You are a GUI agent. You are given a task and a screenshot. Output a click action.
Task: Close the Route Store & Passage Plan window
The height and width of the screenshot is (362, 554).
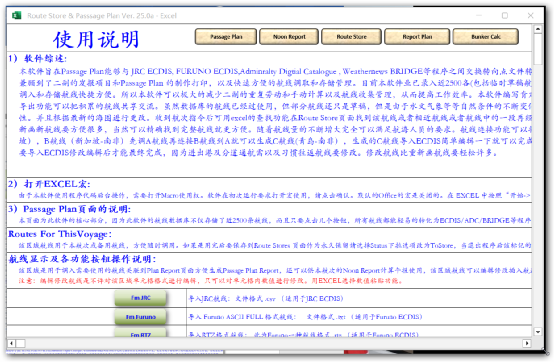click(x=530, y=16)
